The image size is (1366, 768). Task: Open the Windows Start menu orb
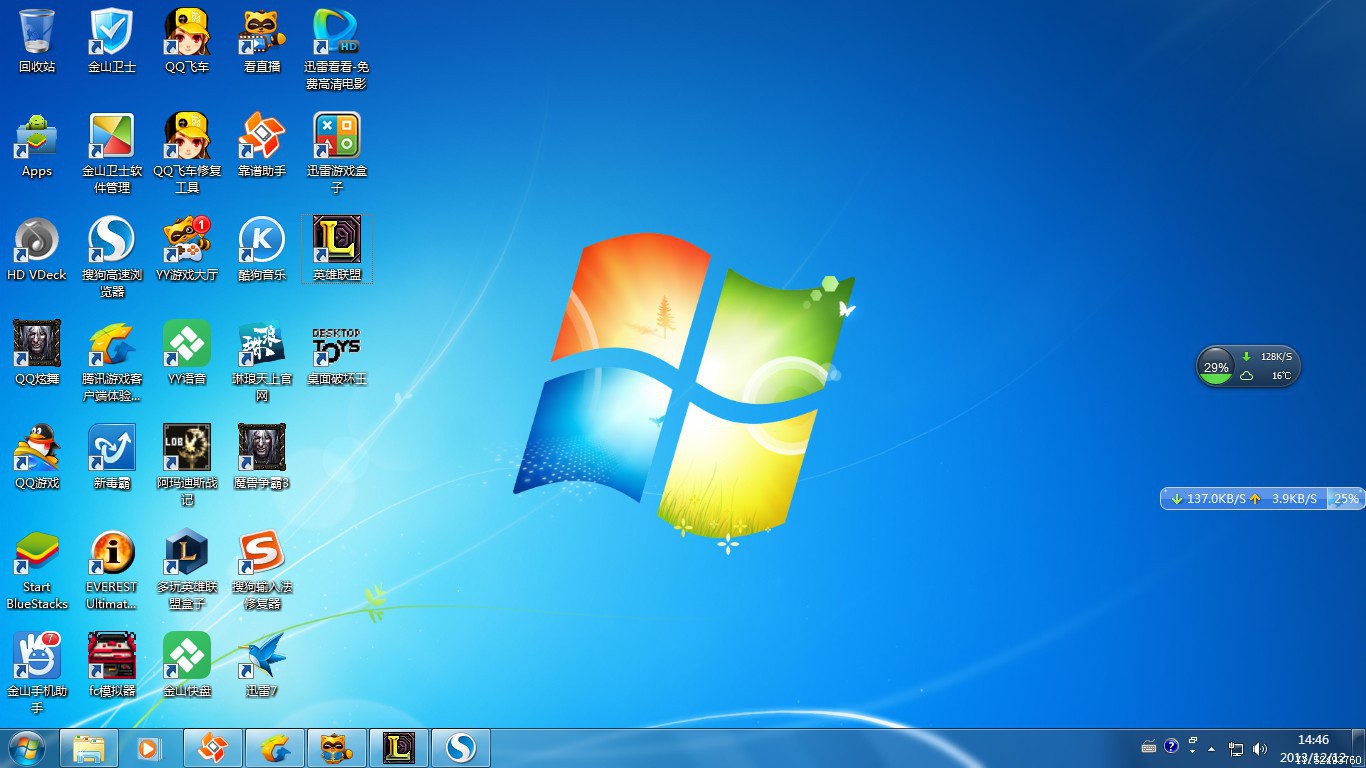click(x=27, y=748)
